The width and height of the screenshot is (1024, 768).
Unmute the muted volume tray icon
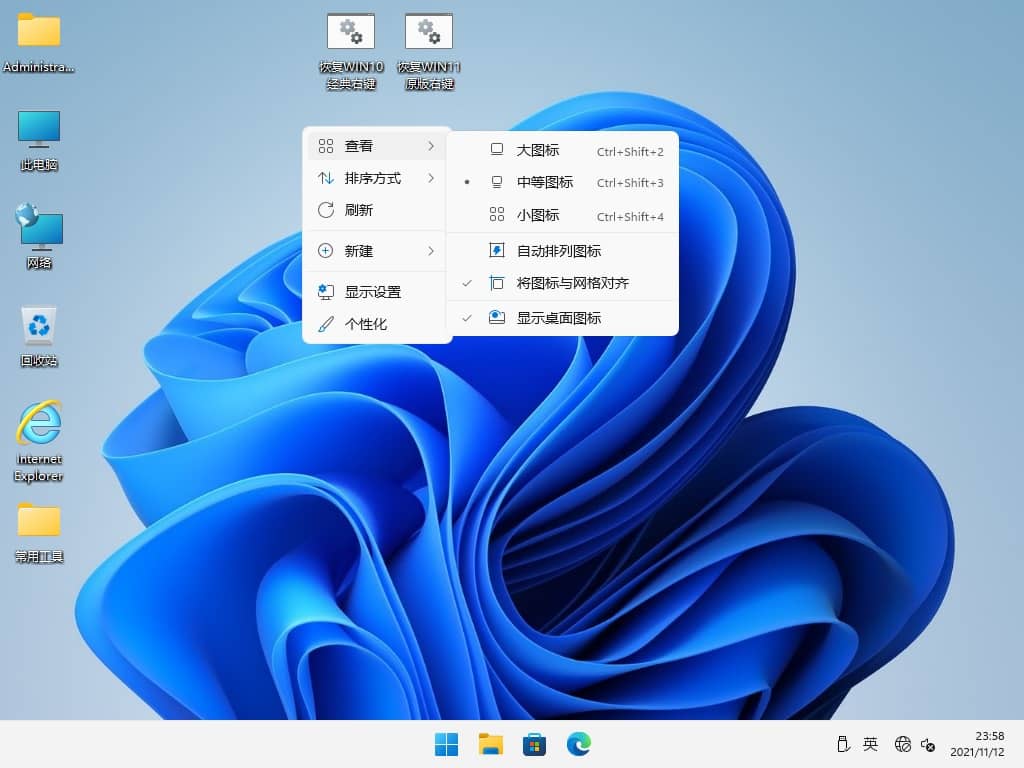(929, 745)
